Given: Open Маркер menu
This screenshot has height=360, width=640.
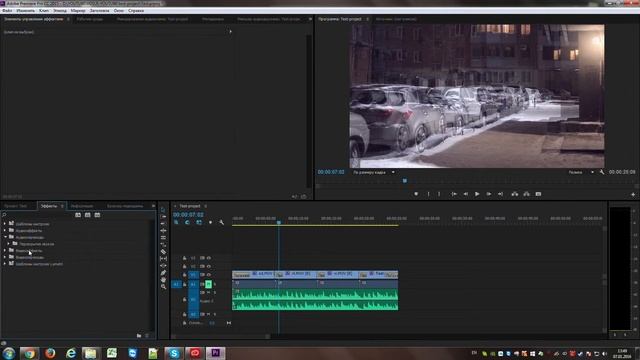Looking at the screenshot, I should click(78, 11).
